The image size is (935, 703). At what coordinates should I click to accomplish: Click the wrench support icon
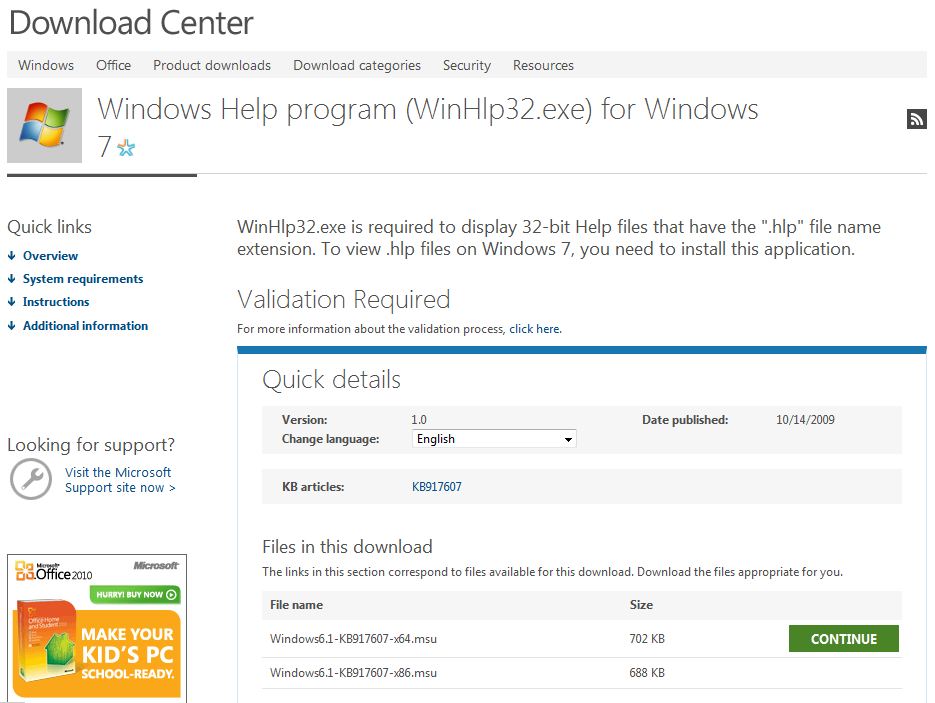tap(30, 479)
